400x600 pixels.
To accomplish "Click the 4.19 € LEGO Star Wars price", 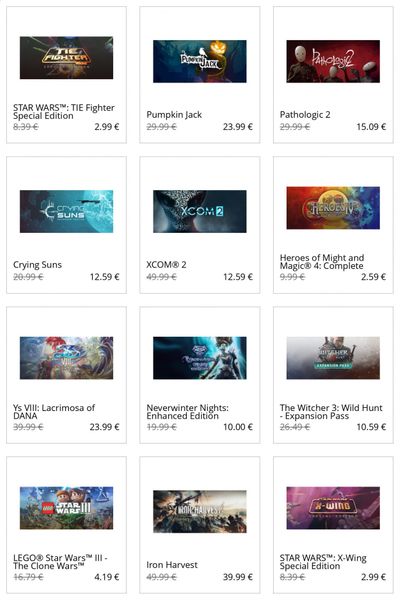I will 107,577.
